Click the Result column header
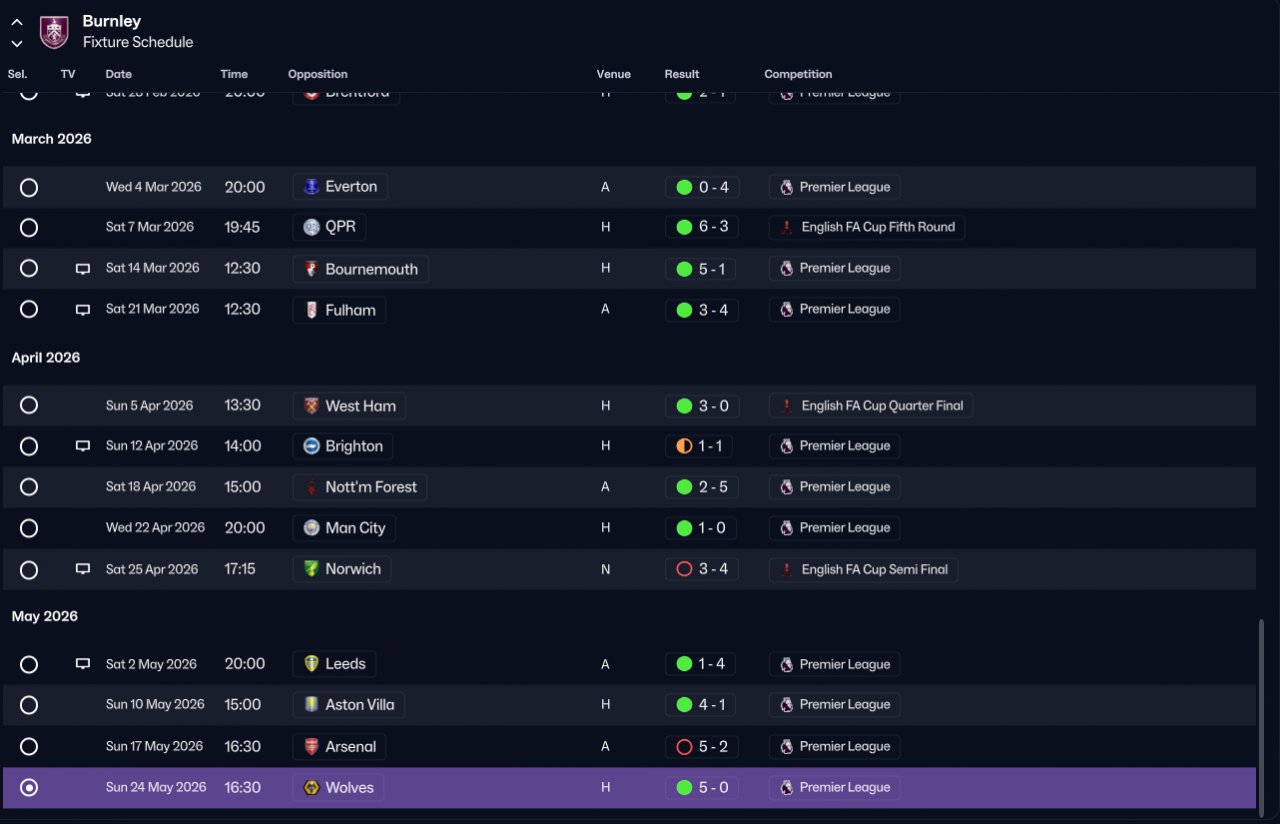The height and width of the screenshot is (824, 1280). pyautogui.click(x=682, y=74)
